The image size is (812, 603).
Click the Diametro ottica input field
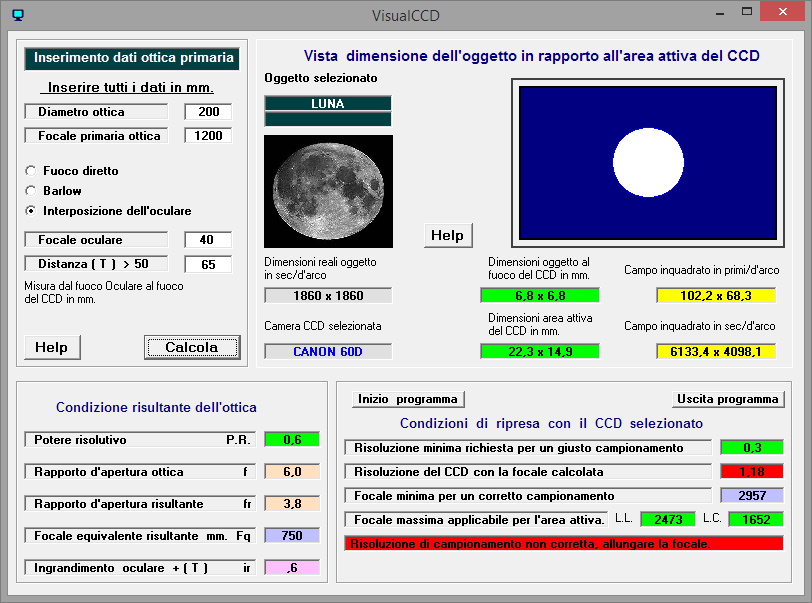(x=208, y=112)
